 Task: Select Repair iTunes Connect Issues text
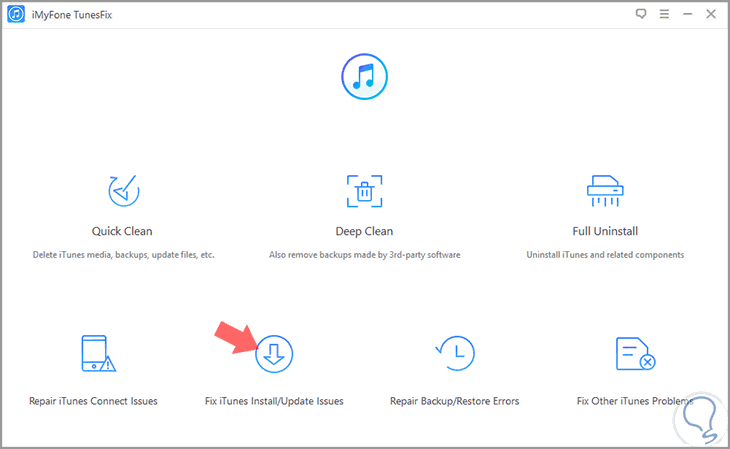[93, 401]
